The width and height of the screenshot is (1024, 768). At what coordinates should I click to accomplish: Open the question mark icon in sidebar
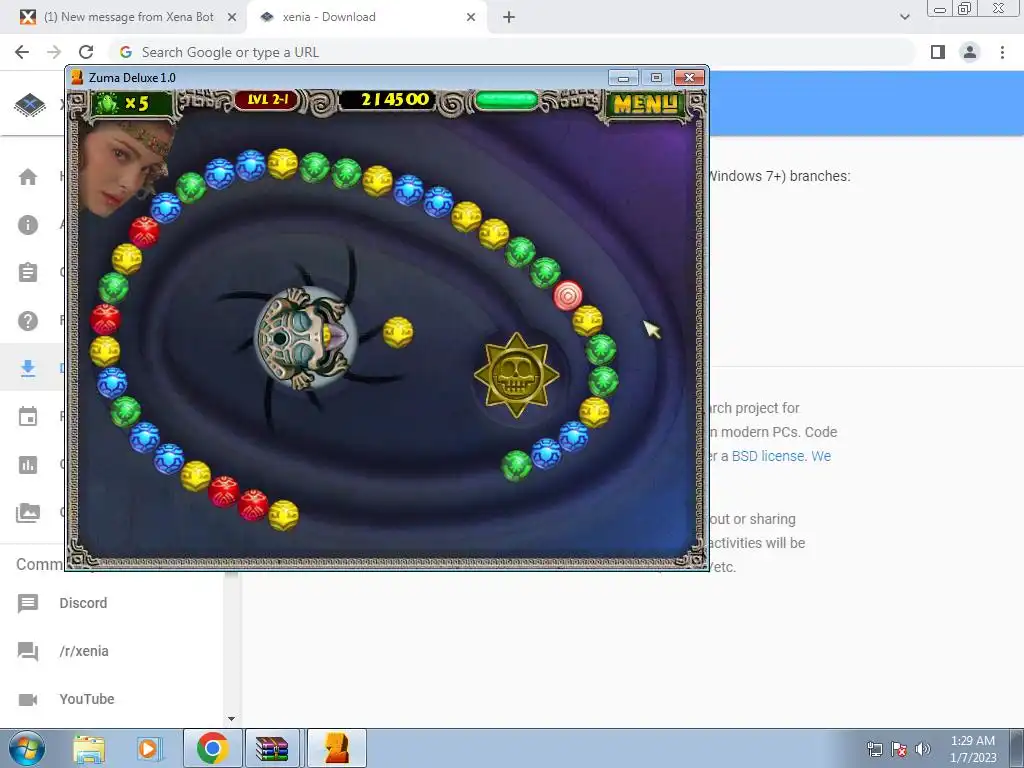[28, 321]
